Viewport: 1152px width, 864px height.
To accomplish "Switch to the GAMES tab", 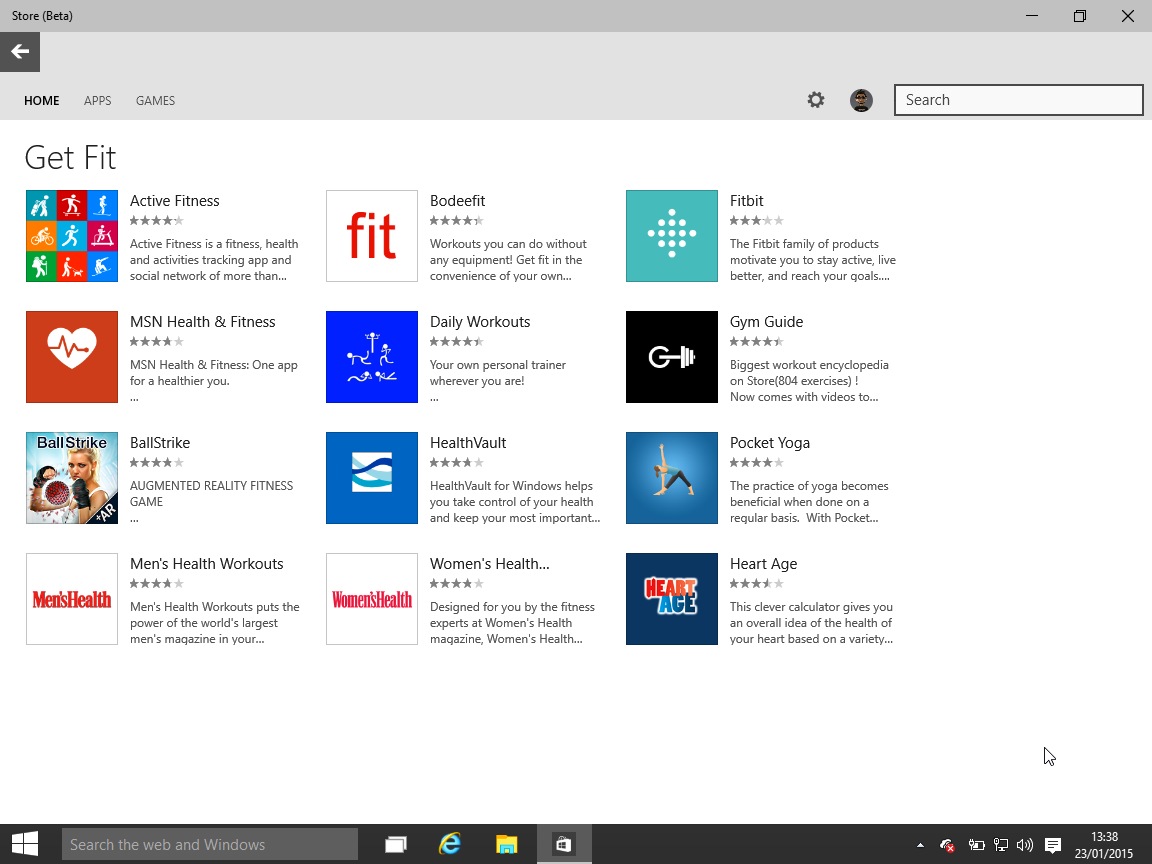I will click(155, 100).
